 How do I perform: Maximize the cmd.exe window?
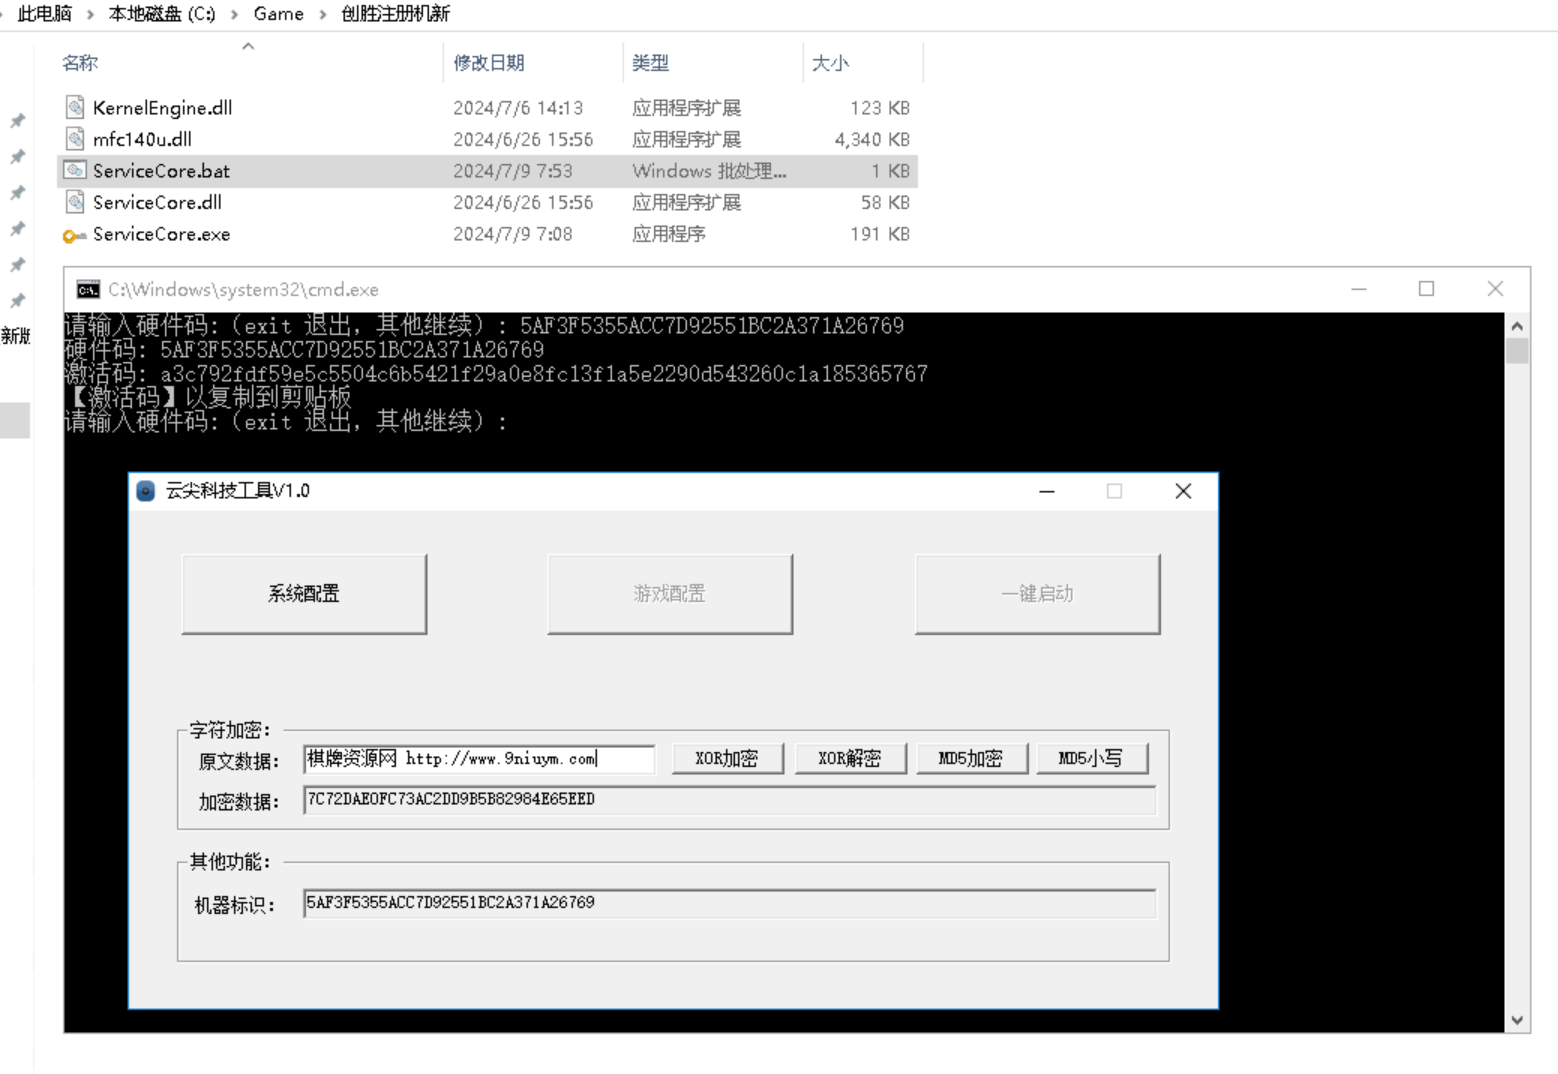[1427, 289]
